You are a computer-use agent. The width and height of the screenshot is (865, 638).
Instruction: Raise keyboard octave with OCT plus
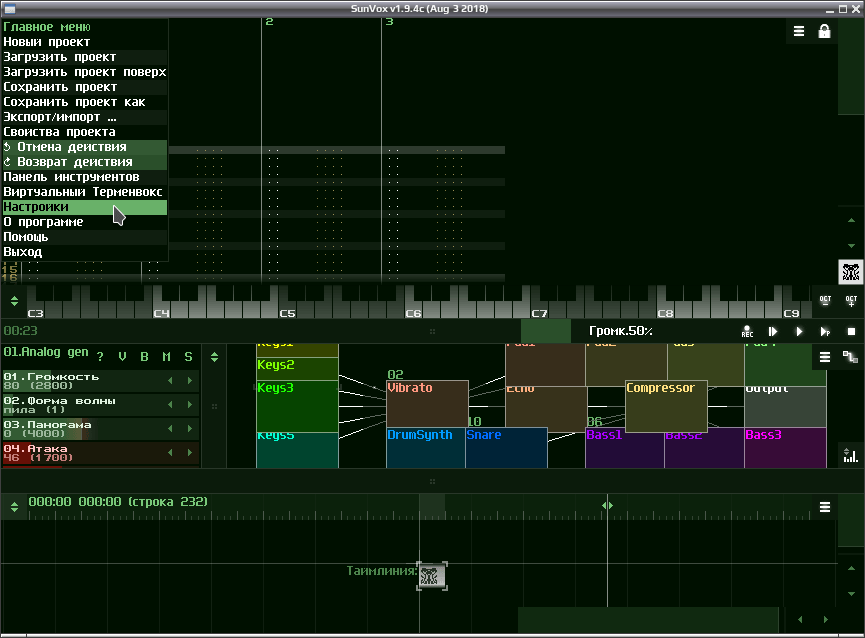click(851, 301)
